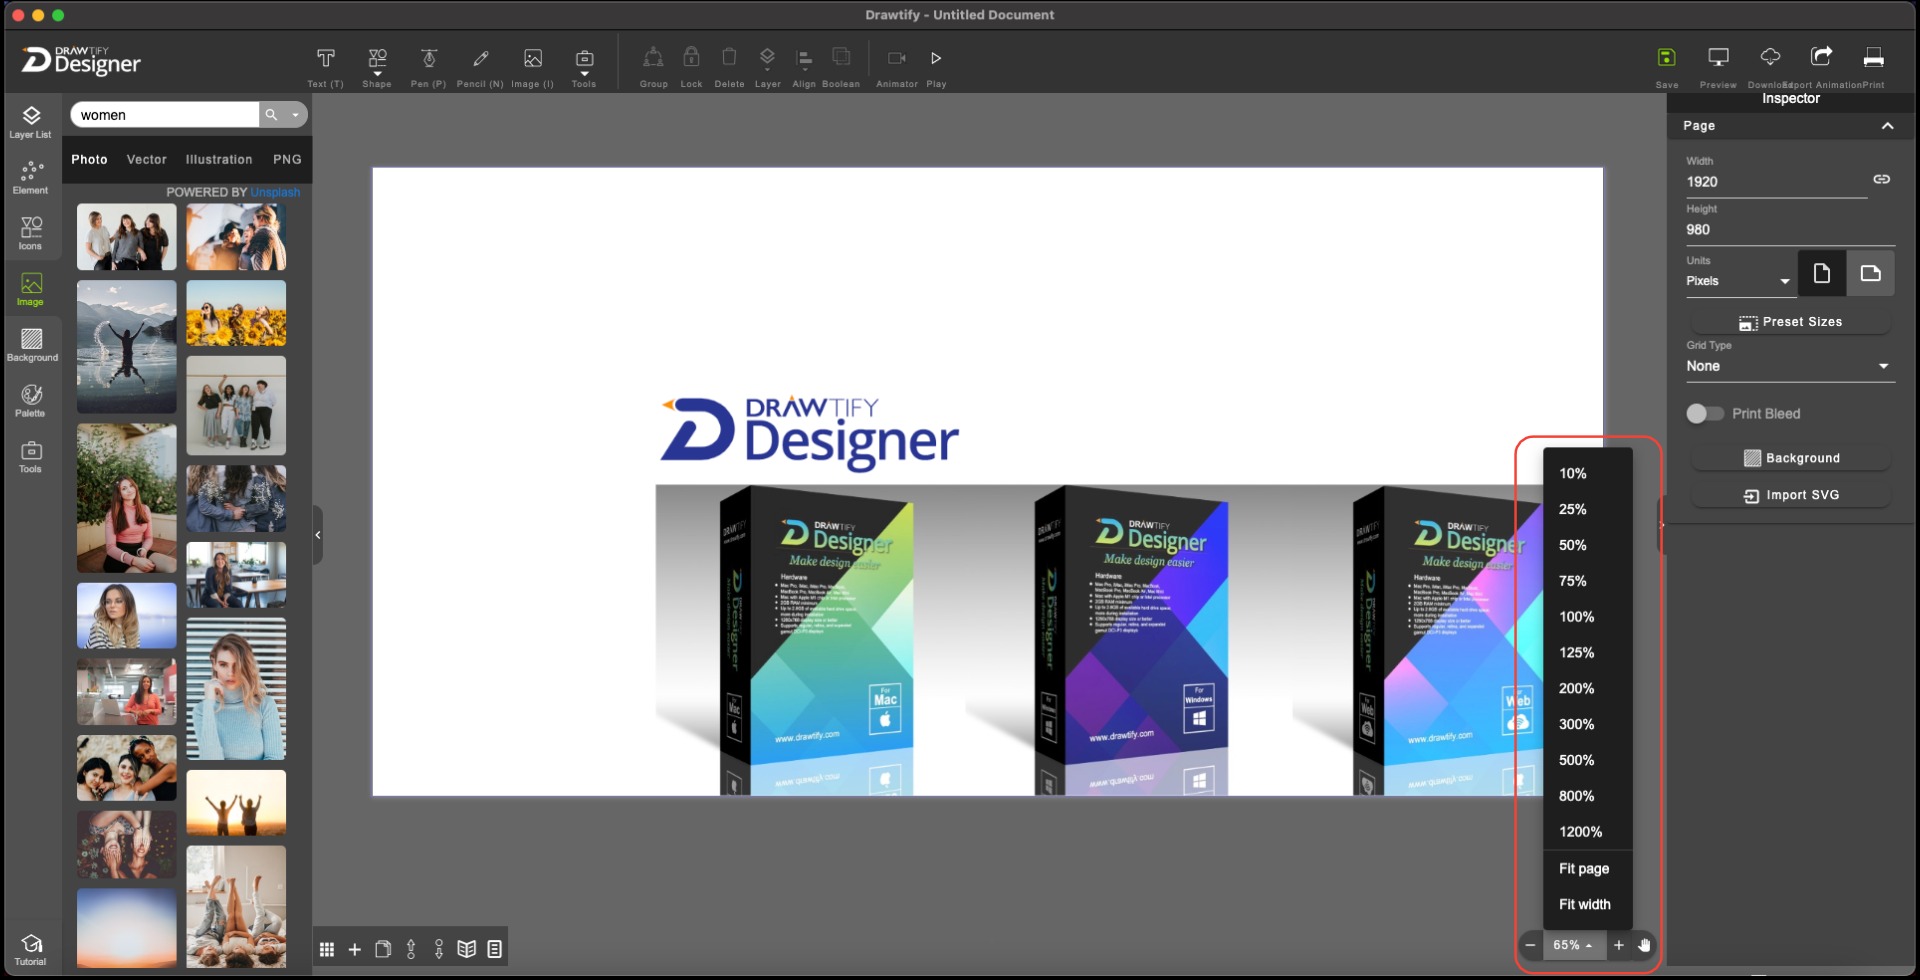Select the Pen tool
This screenshot has height=980, width=1920.
(x=428, y=66)
